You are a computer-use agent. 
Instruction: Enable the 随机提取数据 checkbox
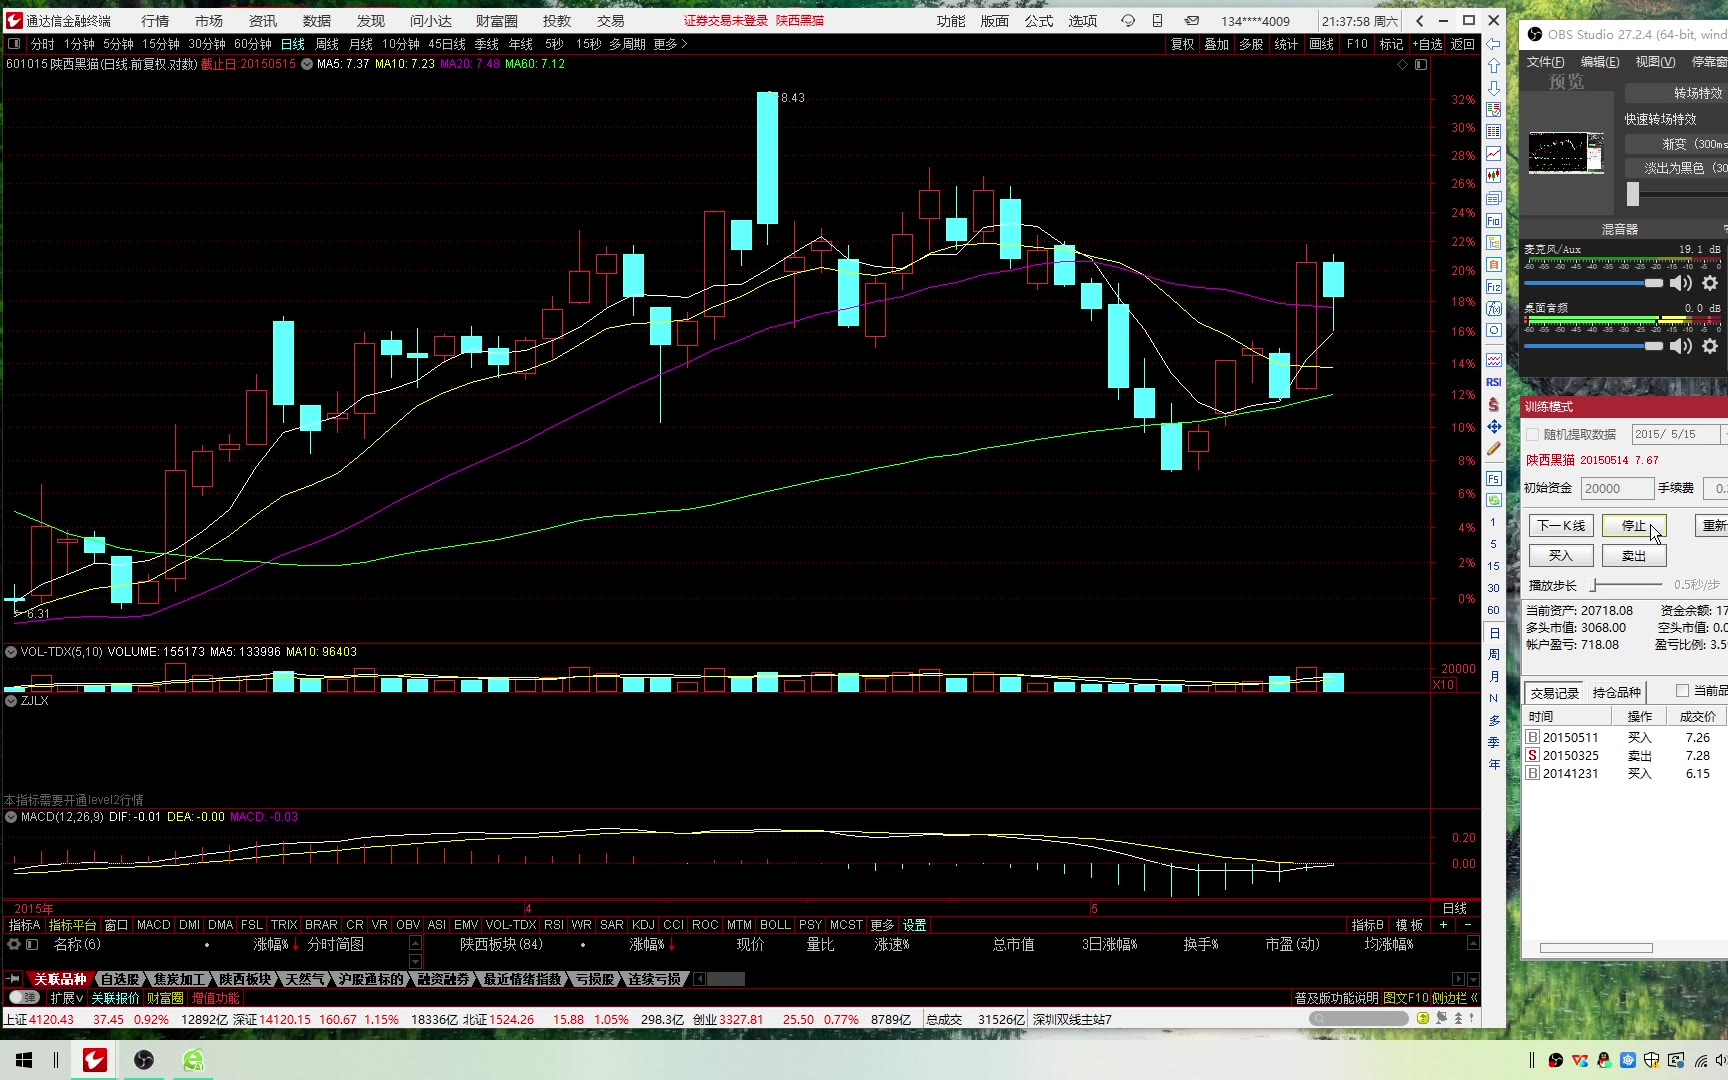tap(1532, 434)
